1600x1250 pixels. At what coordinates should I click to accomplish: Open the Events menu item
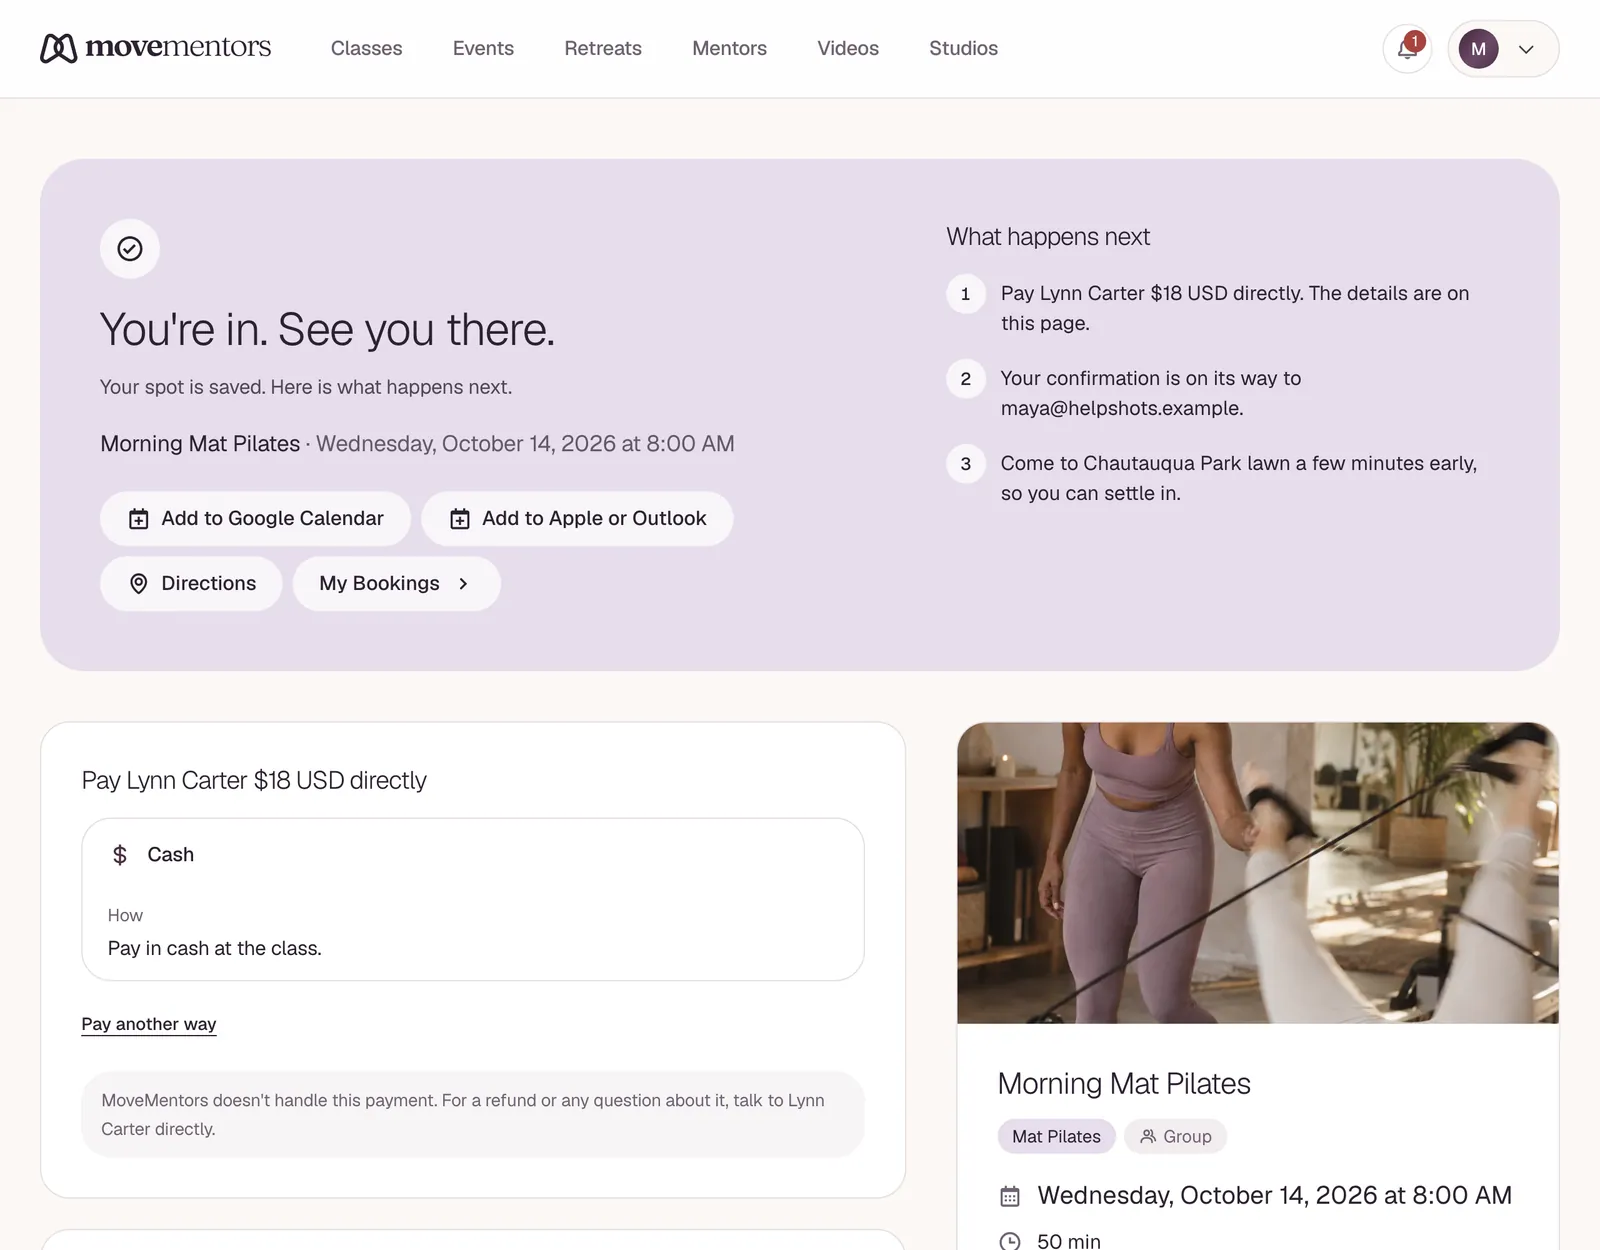tap(483, 48)
